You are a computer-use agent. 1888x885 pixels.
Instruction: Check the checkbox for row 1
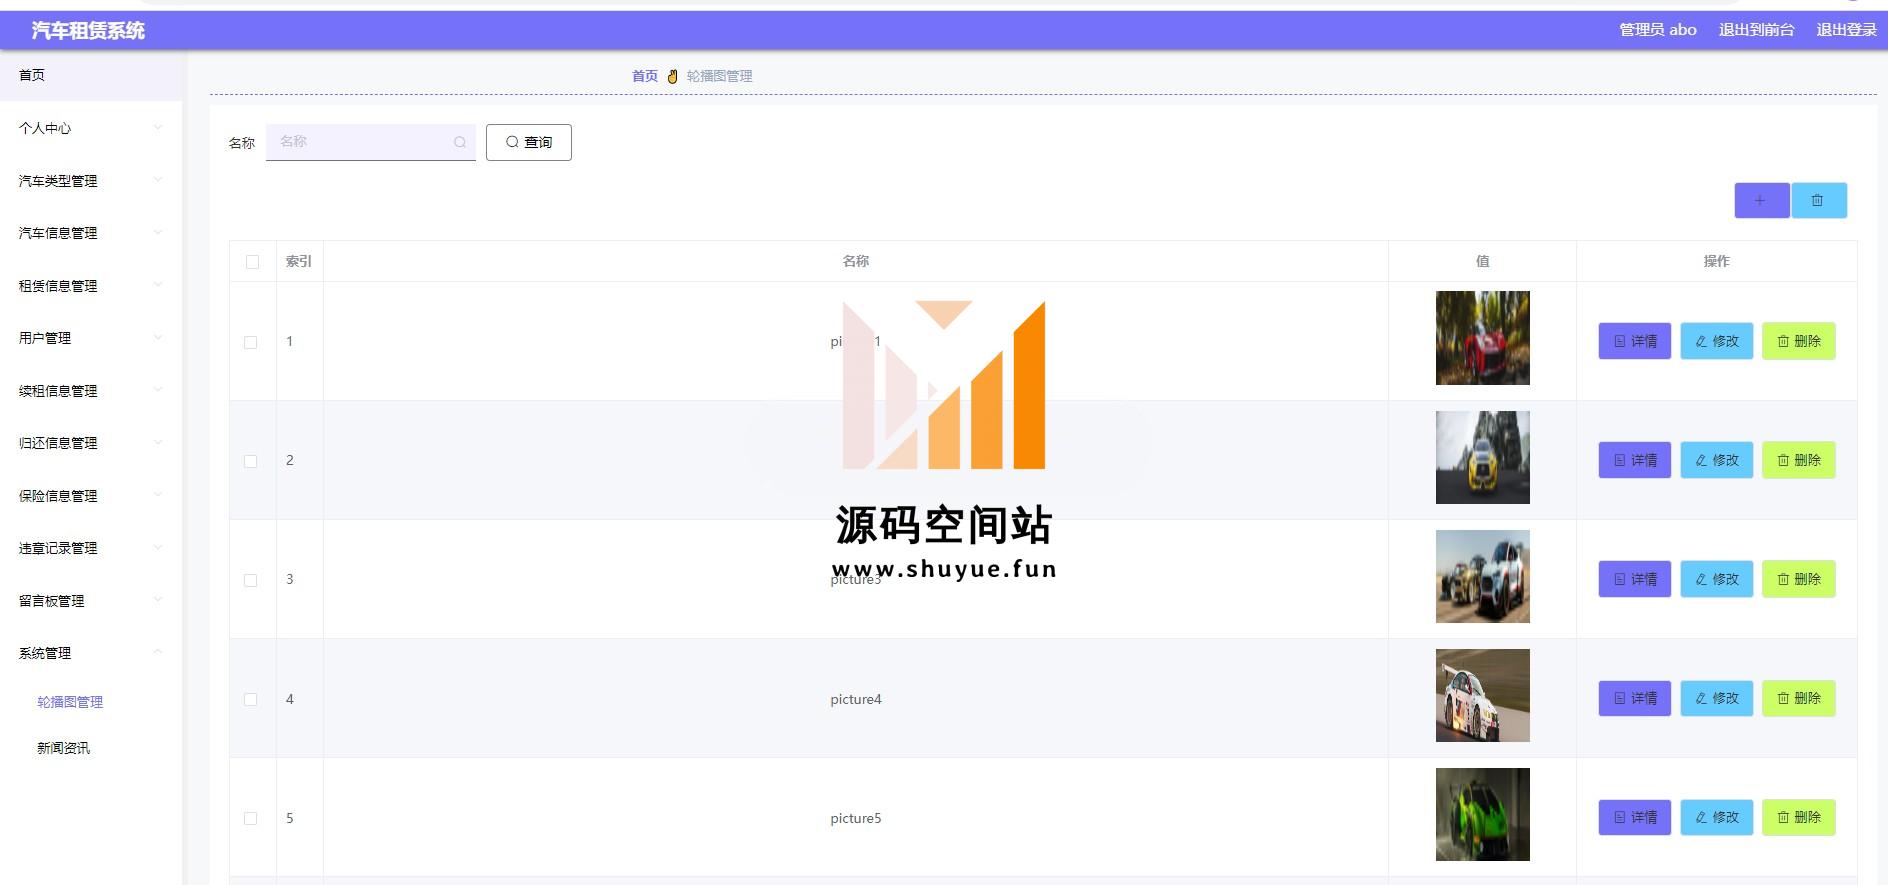[x=251, y=342]
